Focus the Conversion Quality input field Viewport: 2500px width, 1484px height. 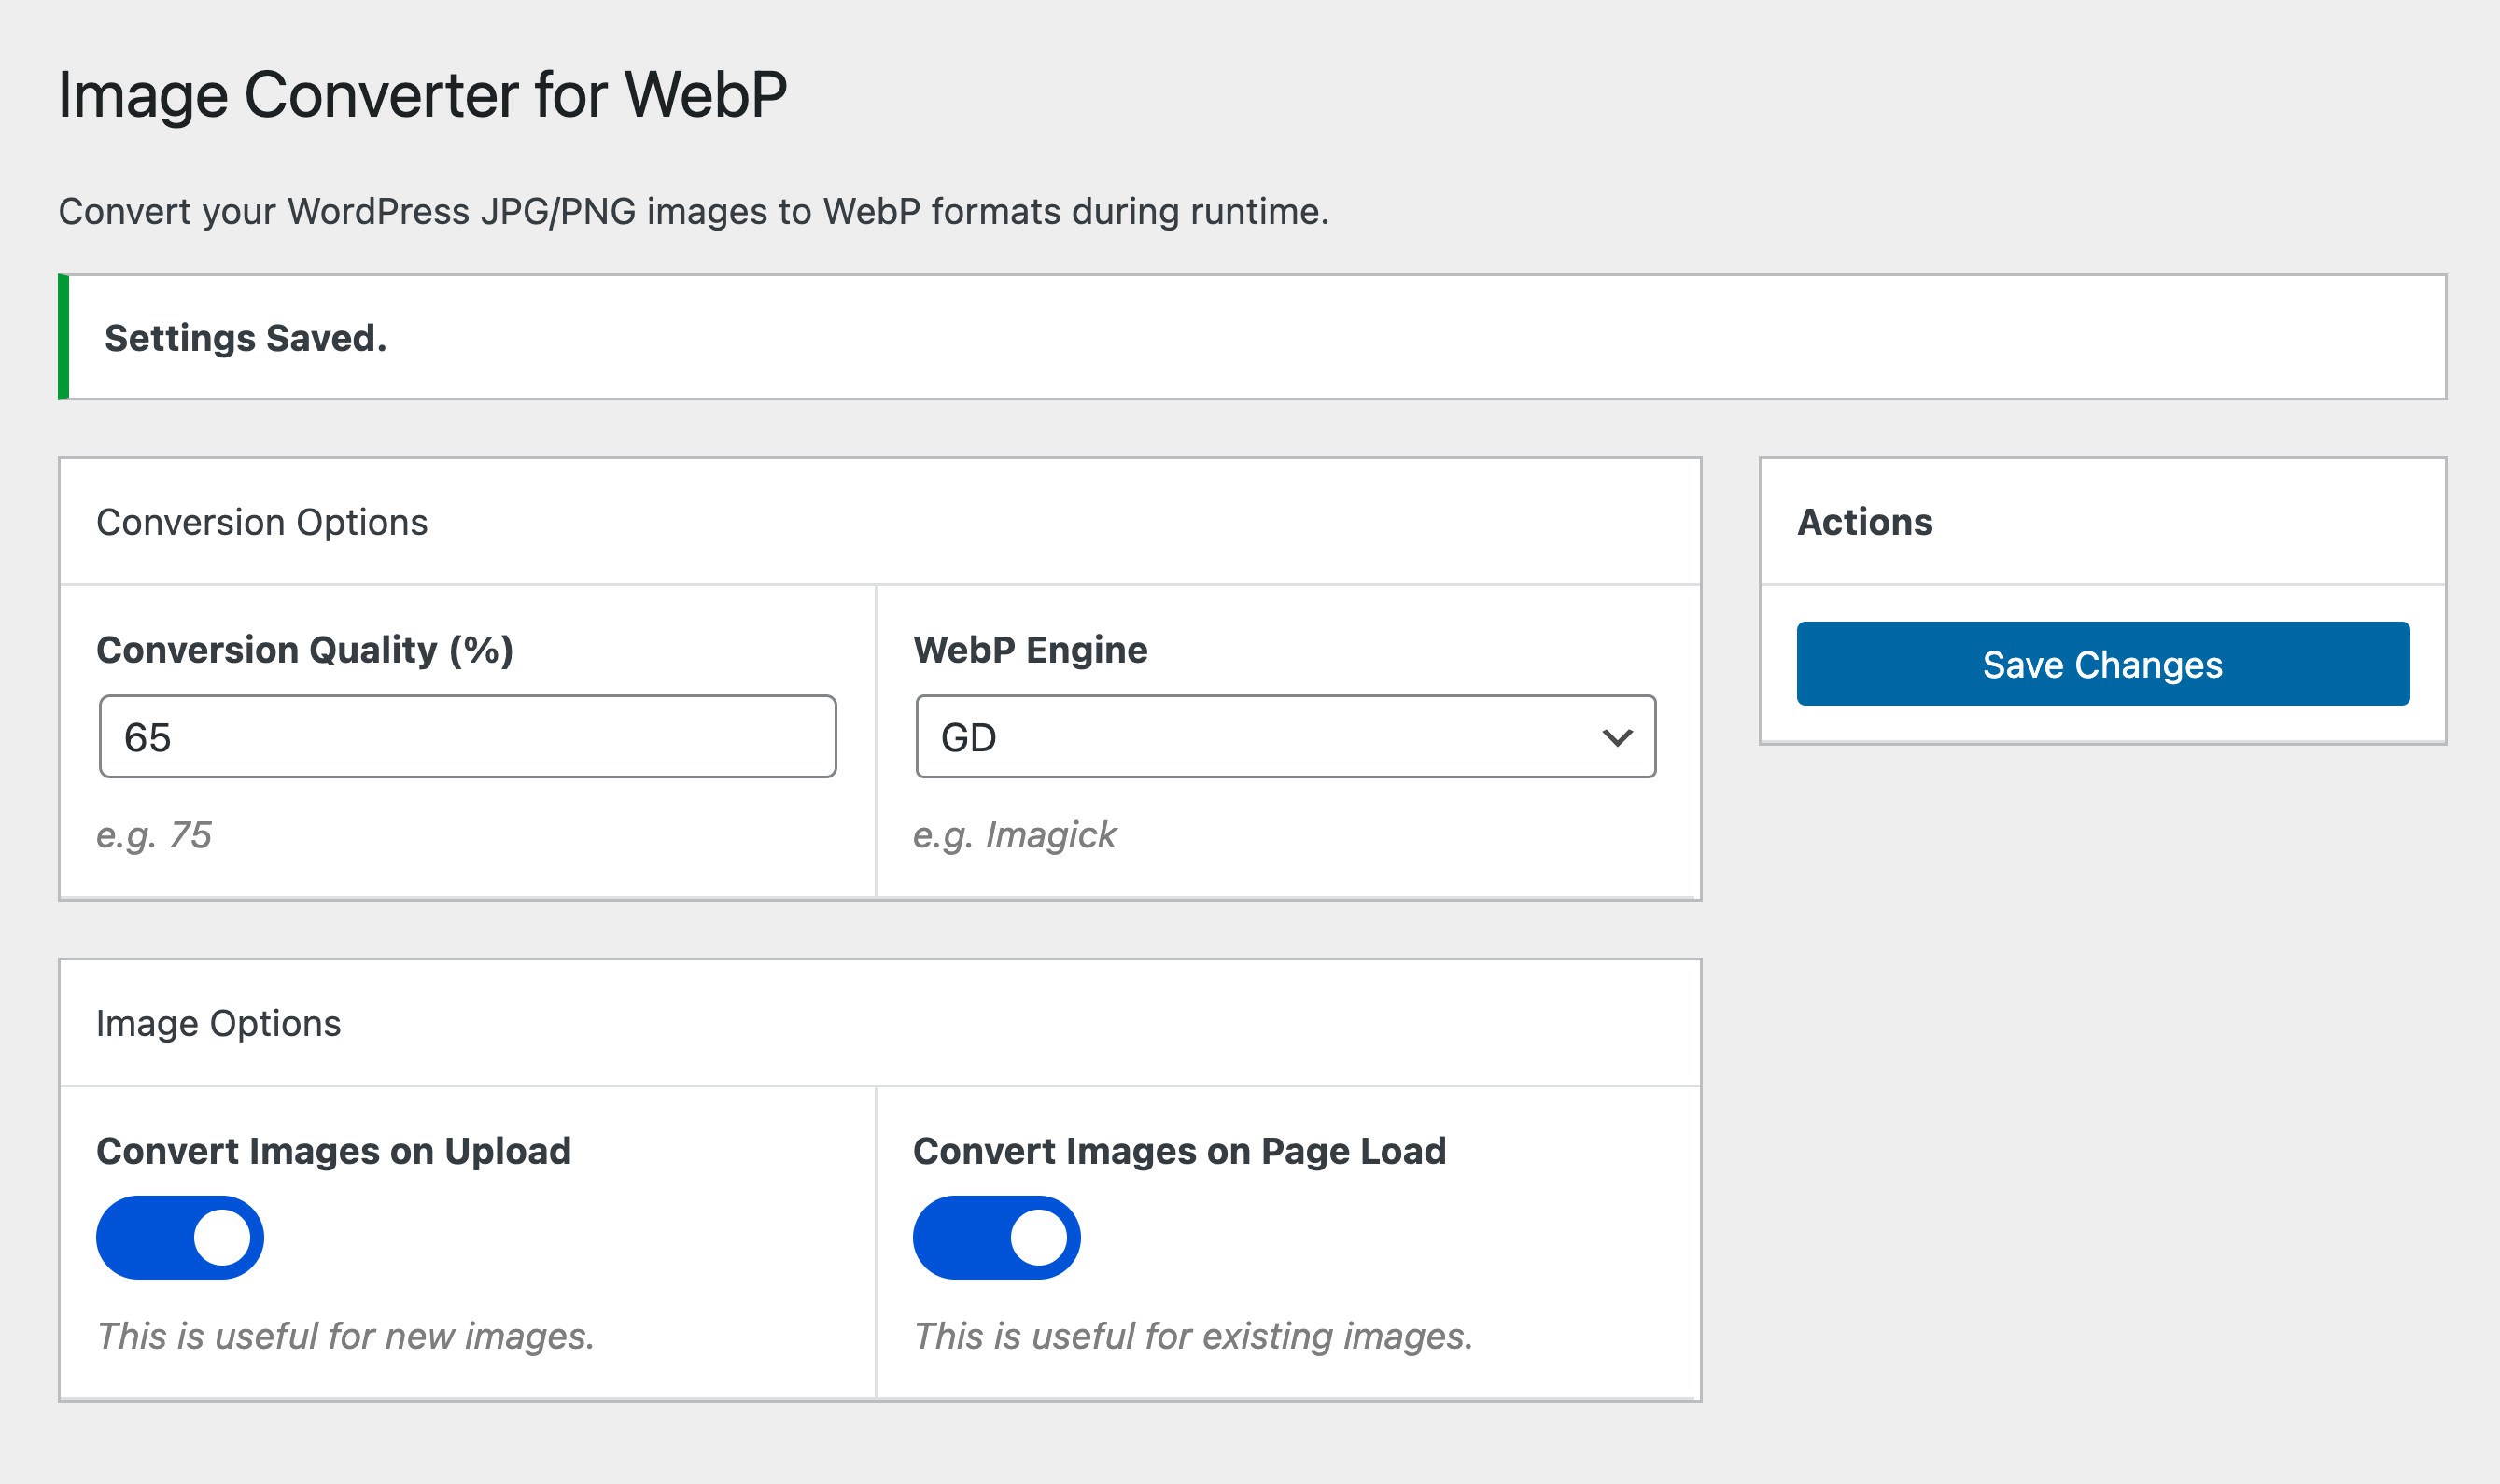467,737
